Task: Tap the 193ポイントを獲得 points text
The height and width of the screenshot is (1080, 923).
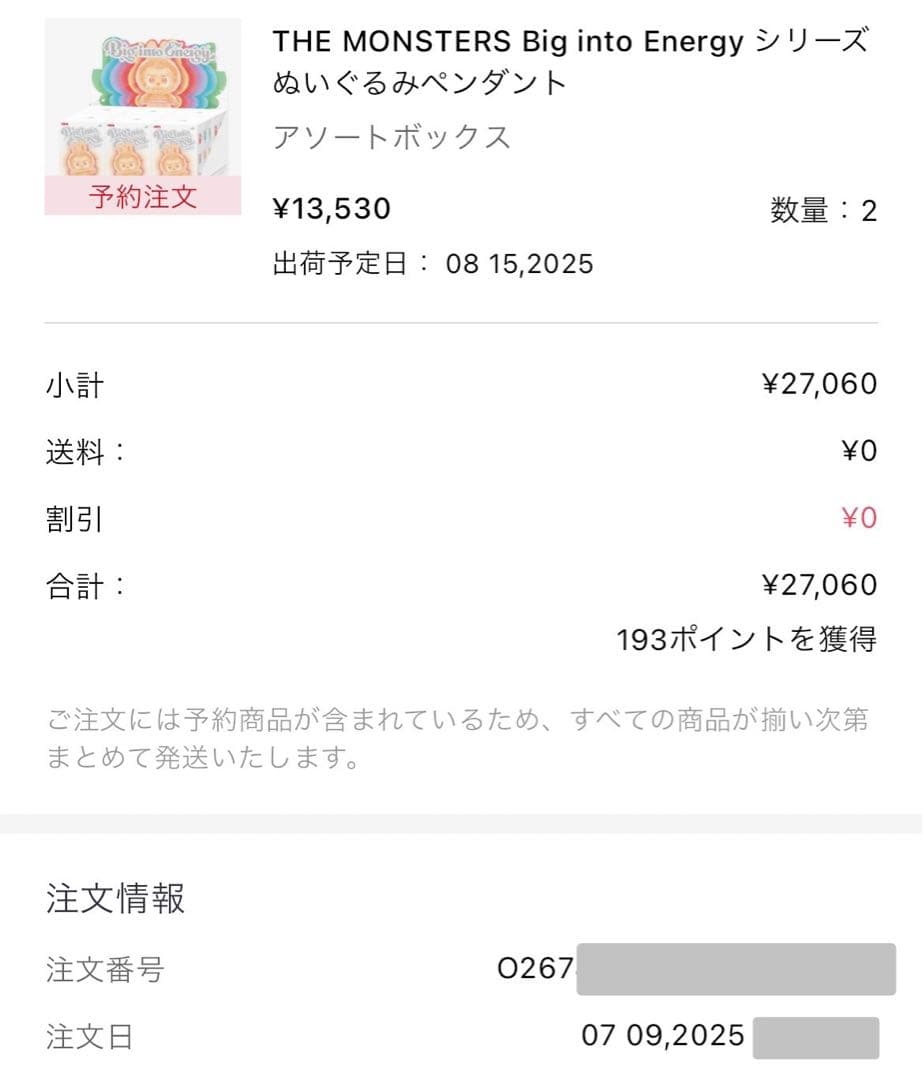Action: tap(746, 639)
